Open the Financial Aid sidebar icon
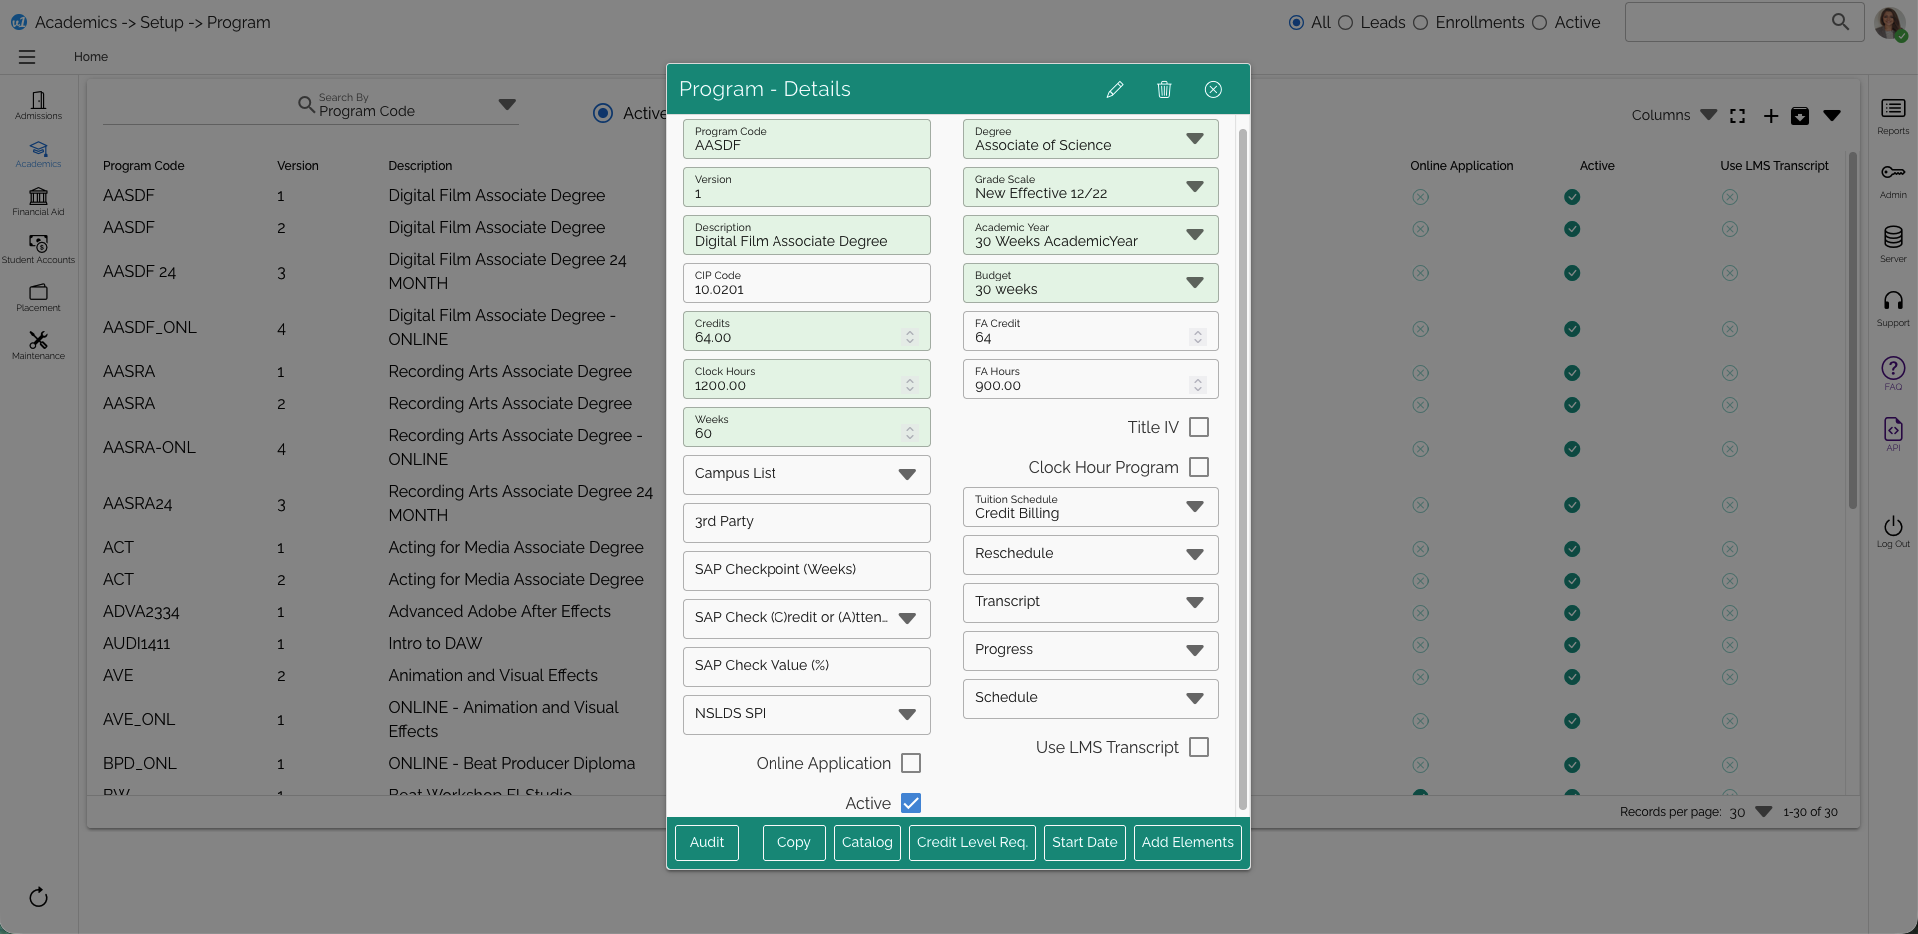The width and height of the screenshot is (1918, 934). tap(38, 200)
